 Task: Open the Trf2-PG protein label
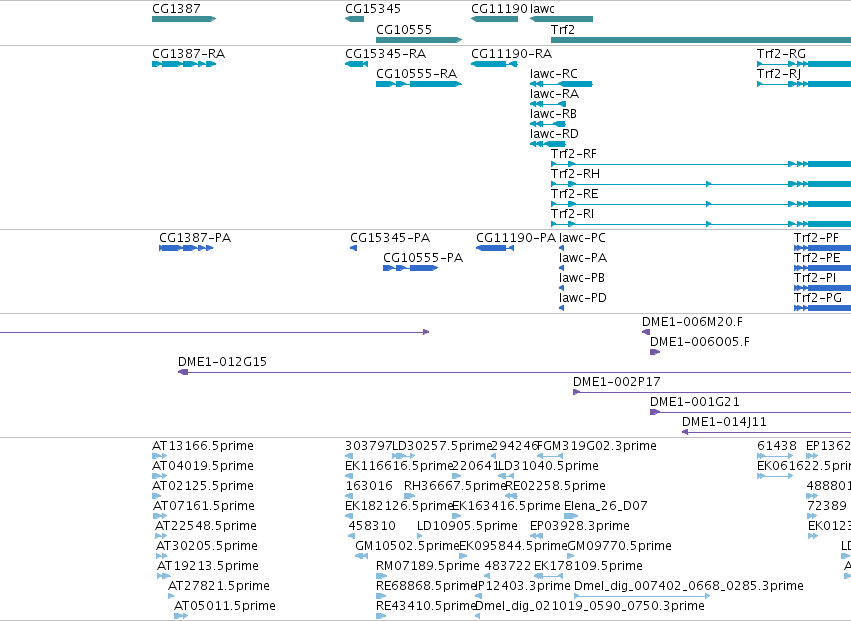coord(818,298)
